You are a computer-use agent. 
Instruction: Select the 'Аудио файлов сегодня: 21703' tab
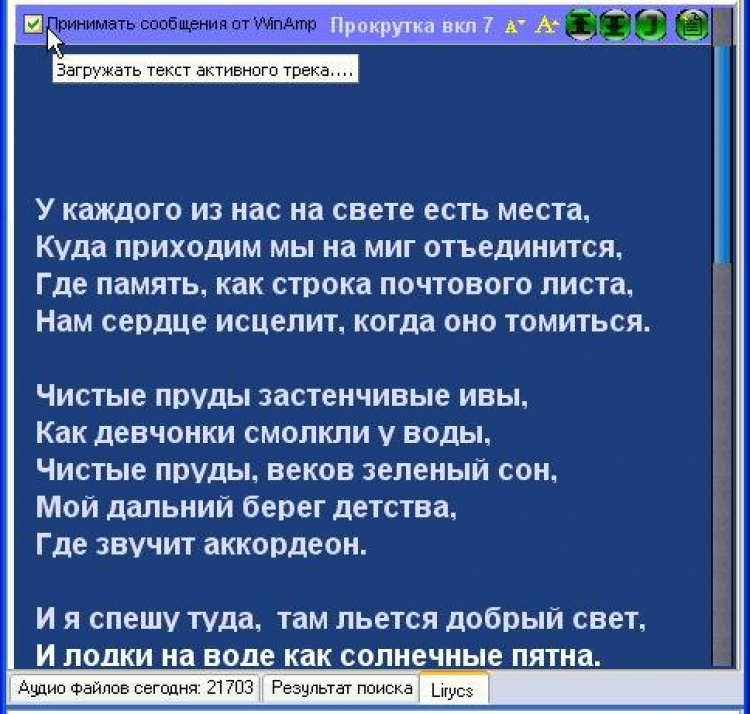click(x=135, y=688)
